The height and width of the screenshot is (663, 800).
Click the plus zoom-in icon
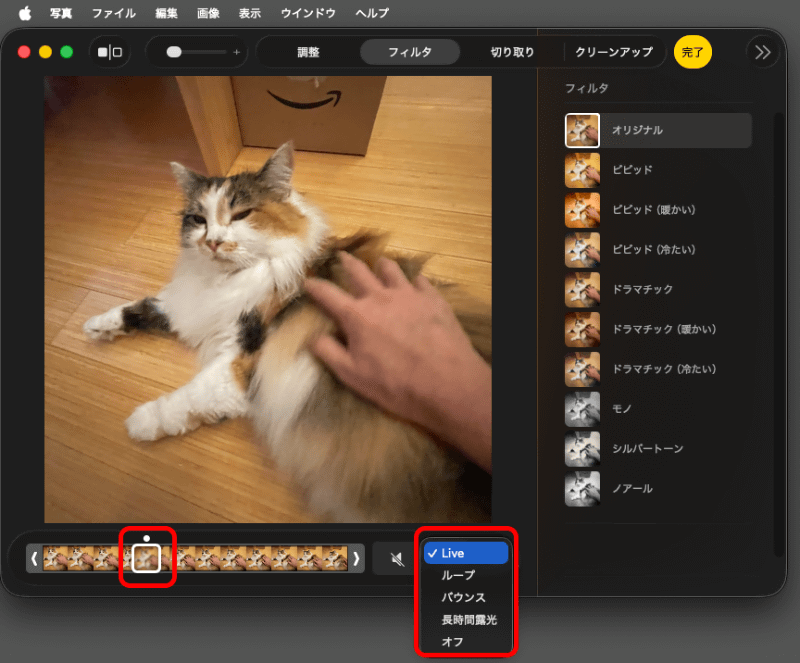pyautogui.click(x=236, y=52)
